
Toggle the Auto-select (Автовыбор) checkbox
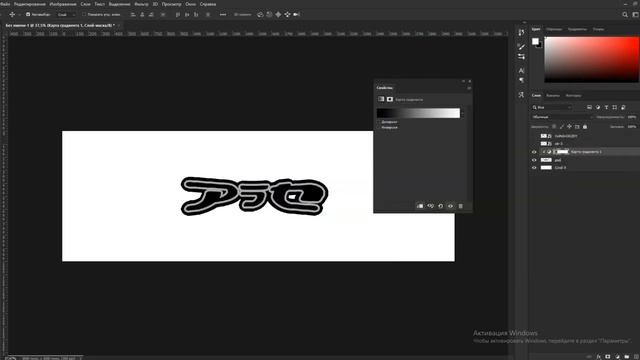[28, 14]
